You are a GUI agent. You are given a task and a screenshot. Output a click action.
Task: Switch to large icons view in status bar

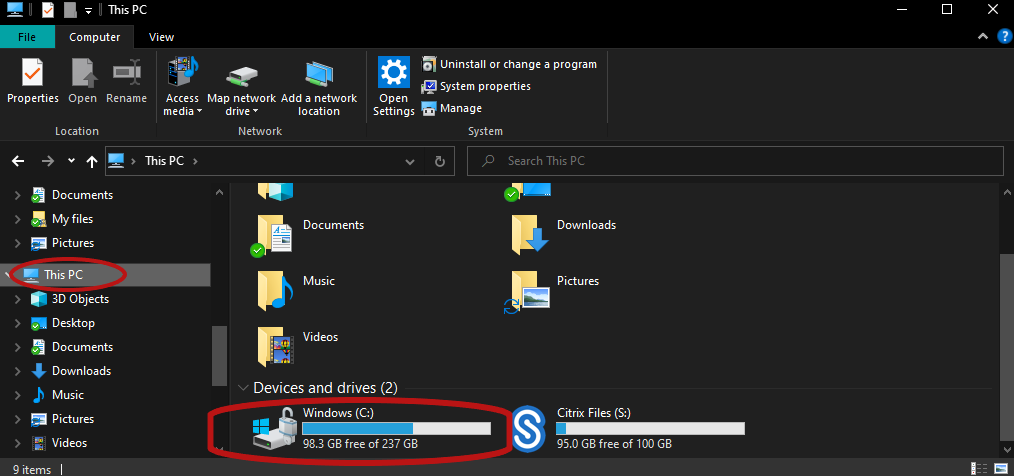pos(1000,468)
